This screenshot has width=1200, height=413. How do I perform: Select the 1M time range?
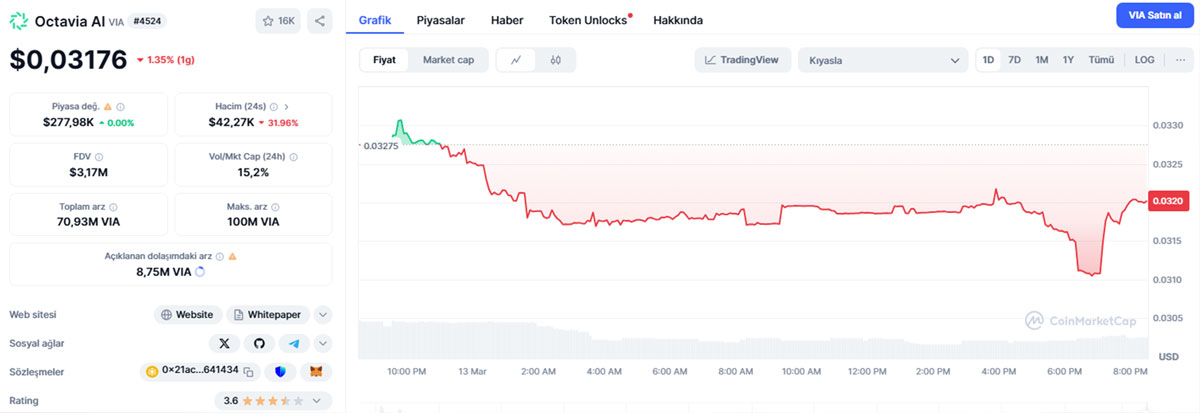pos(1041,60)
